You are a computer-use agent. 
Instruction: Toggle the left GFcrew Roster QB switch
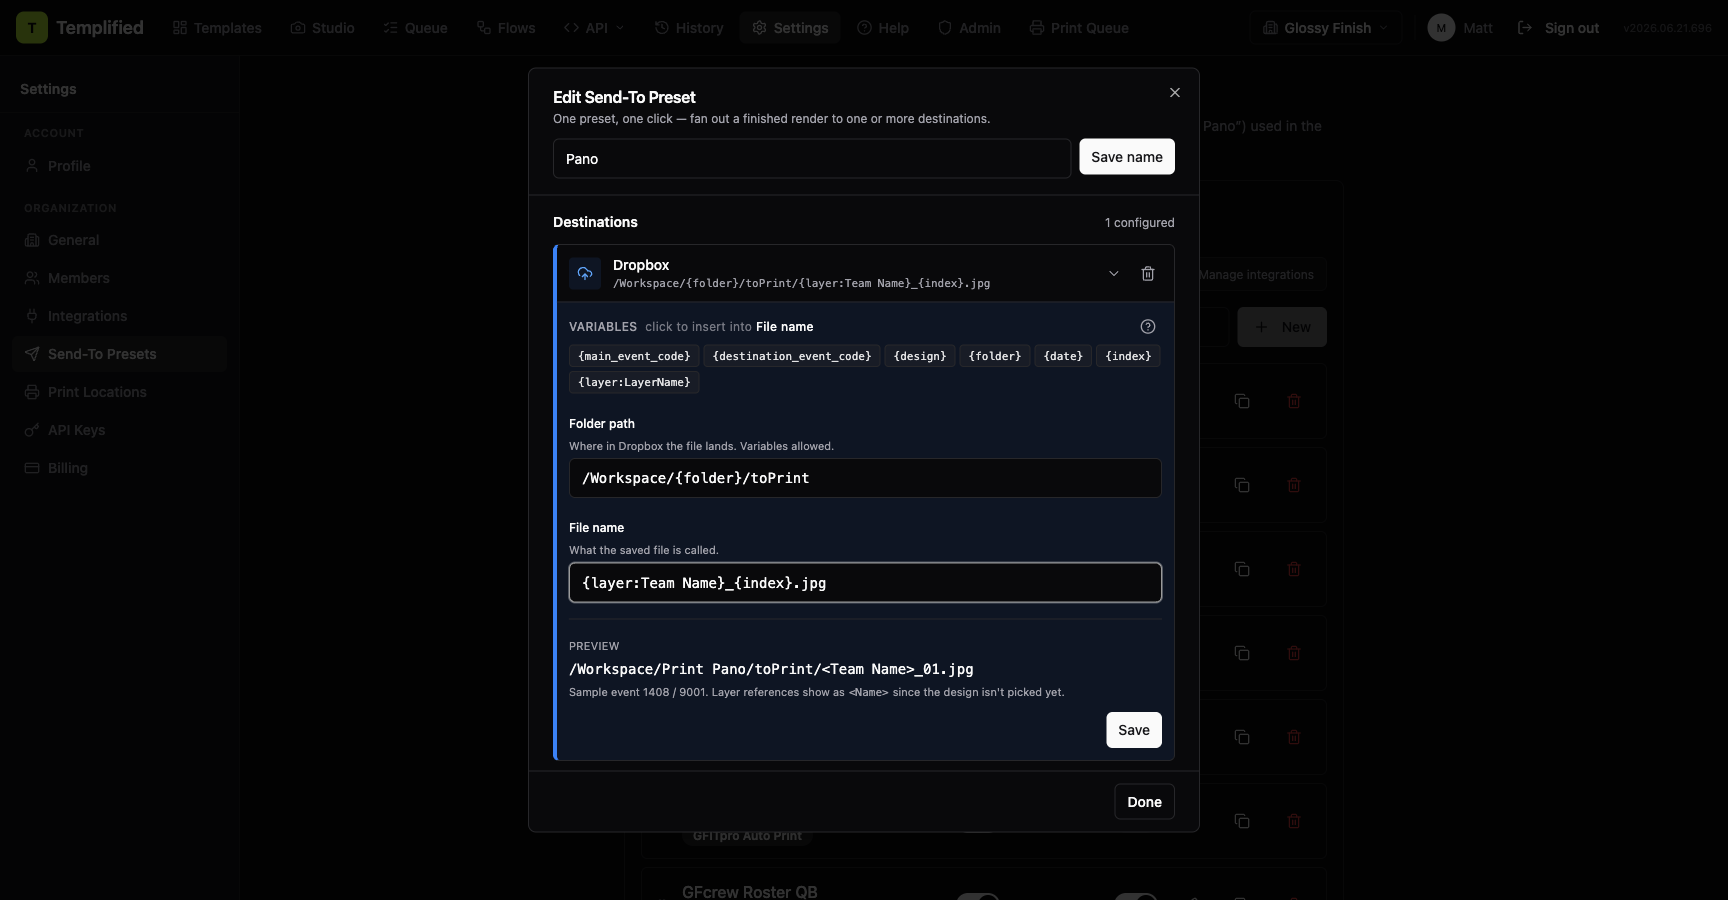(978, 897)
